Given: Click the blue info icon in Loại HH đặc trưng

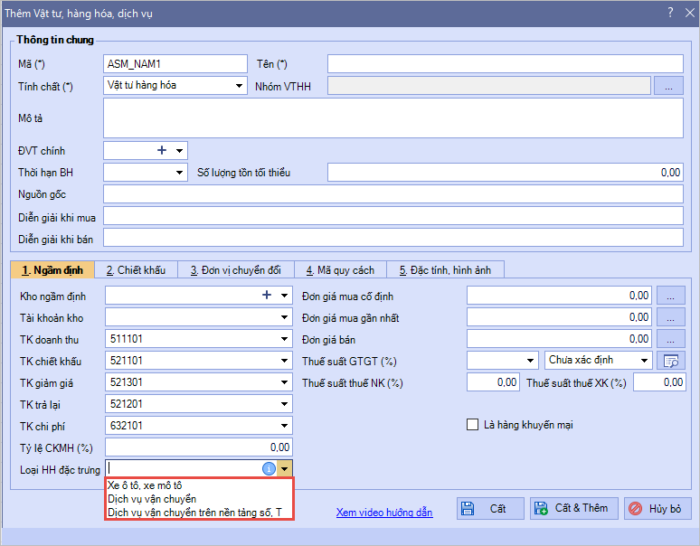Looking at the screenshot, I should coord(268,468).
